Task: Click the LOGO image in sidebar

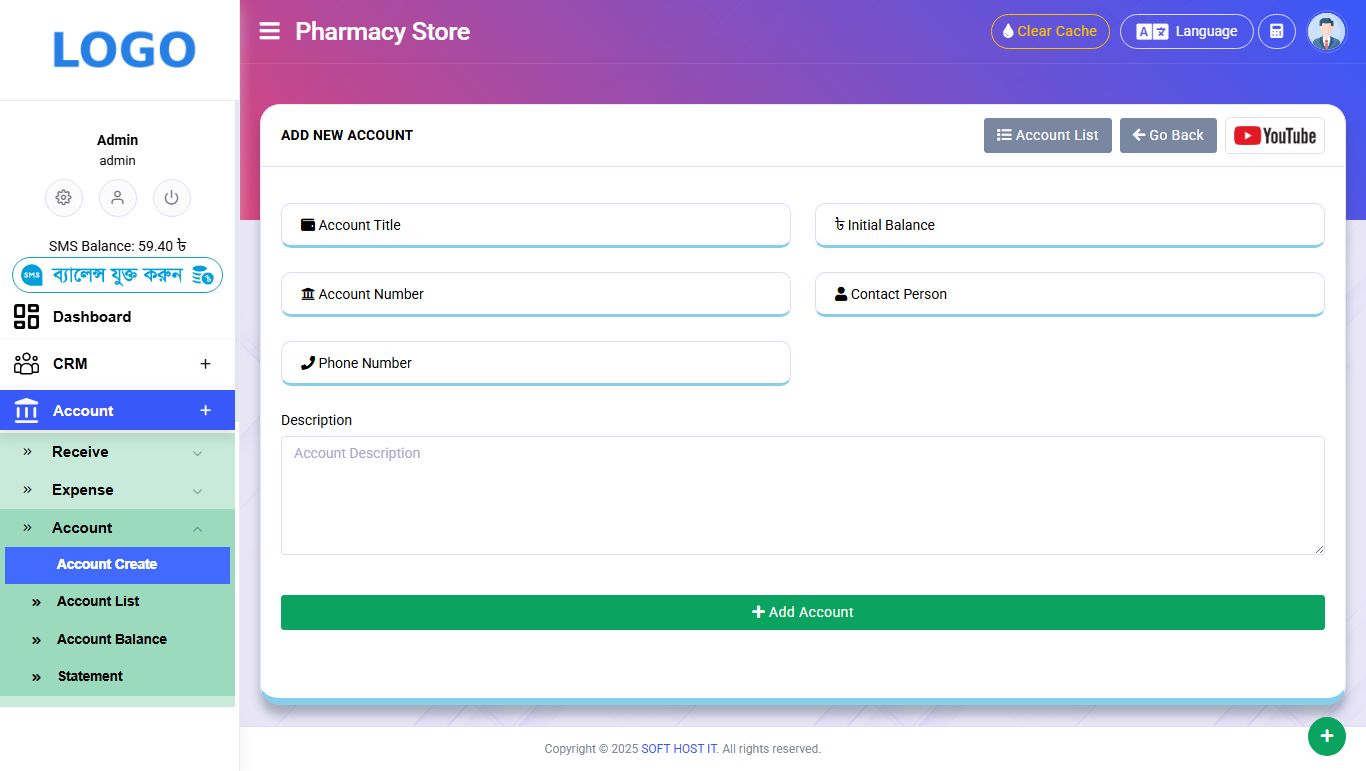Action: [124, 50]
